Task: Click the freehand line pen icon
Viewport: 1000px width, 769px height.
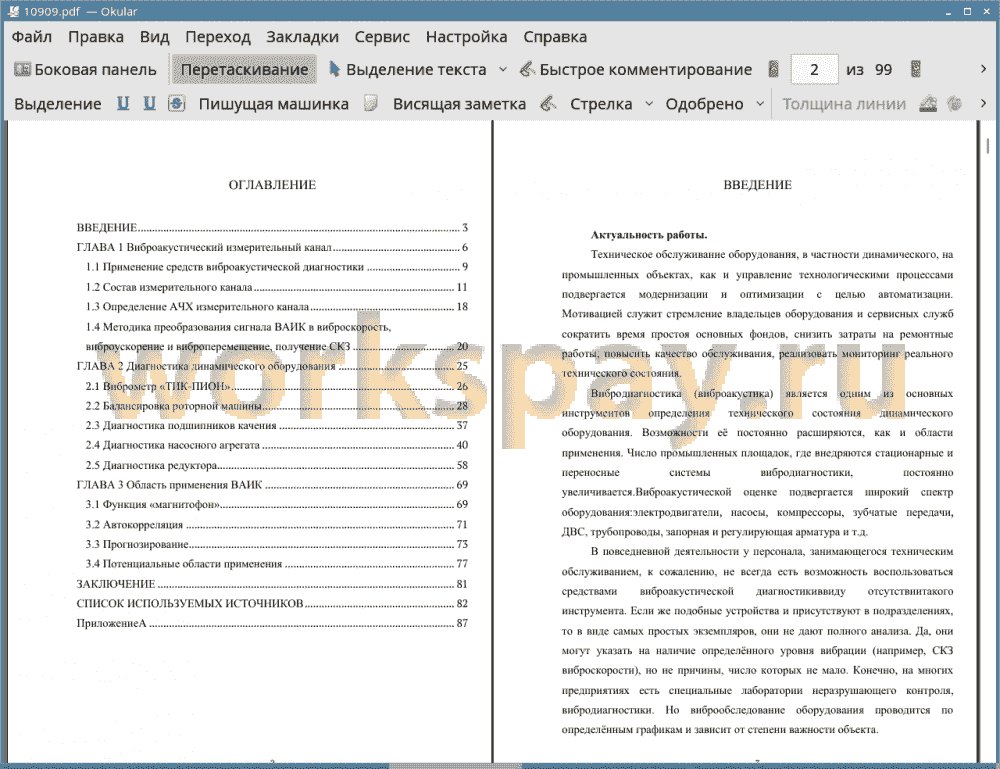Action: point(548,103)
